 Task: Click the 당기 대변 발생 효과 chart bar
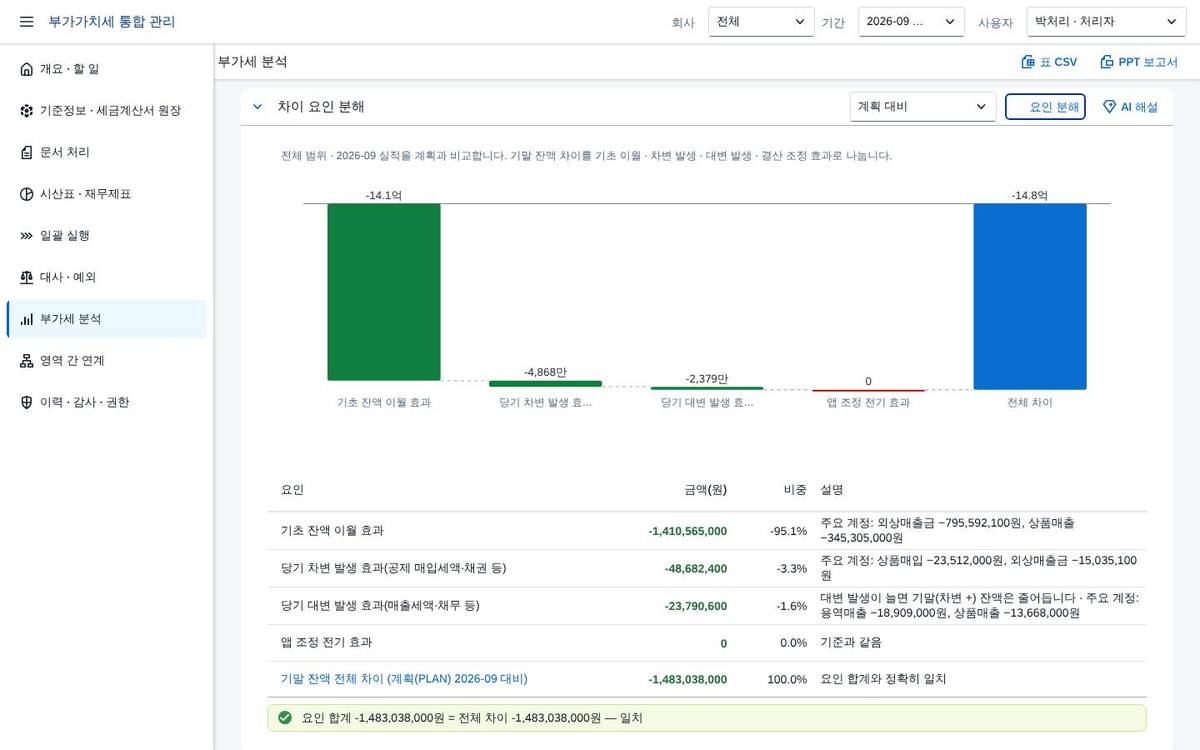707,388
